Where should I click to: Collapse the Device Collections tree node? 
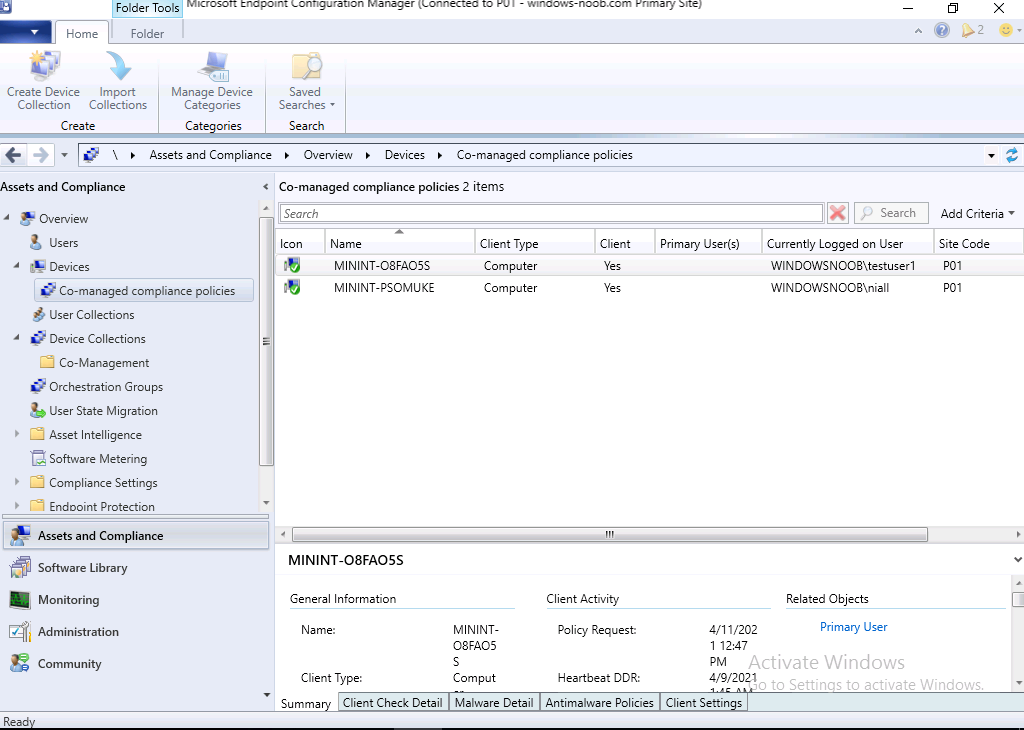[x=17, y=338]
